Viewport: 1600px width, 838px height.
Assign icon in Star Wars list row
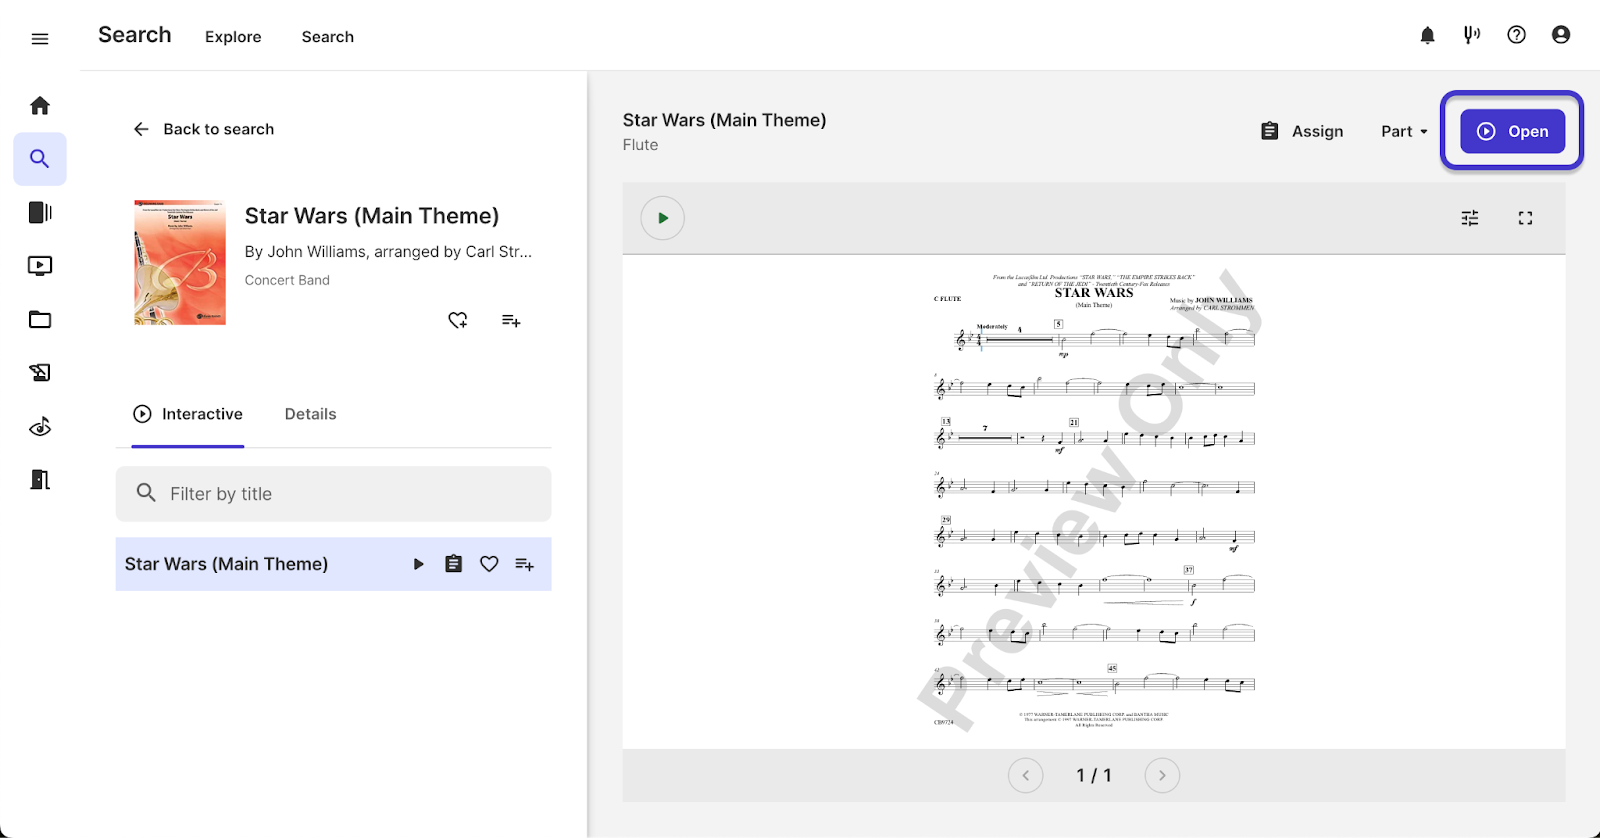pyautogui.click(x=454, y=564)
